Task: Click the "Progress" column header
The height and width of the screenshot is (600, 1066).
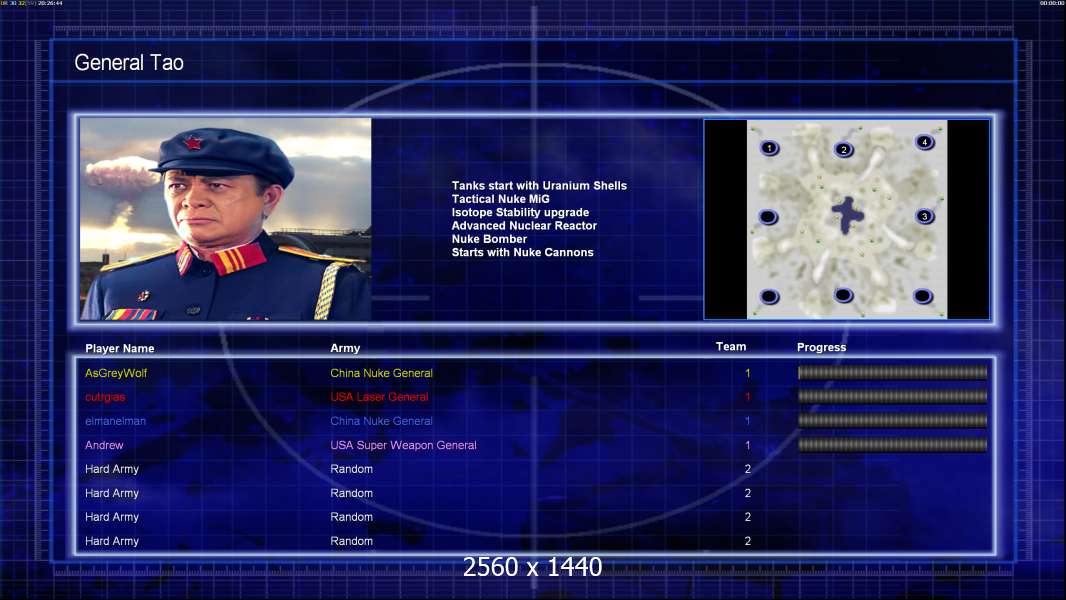Action: (x=821, y=347)
